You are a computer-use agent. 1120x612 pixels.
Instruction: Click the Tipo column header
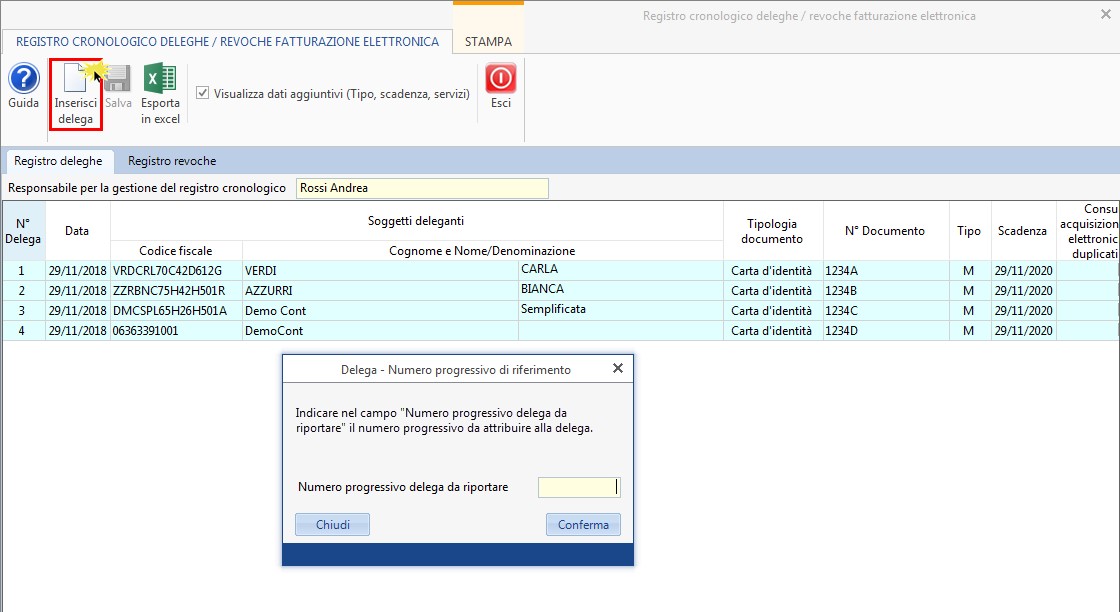tap(969, 231)
